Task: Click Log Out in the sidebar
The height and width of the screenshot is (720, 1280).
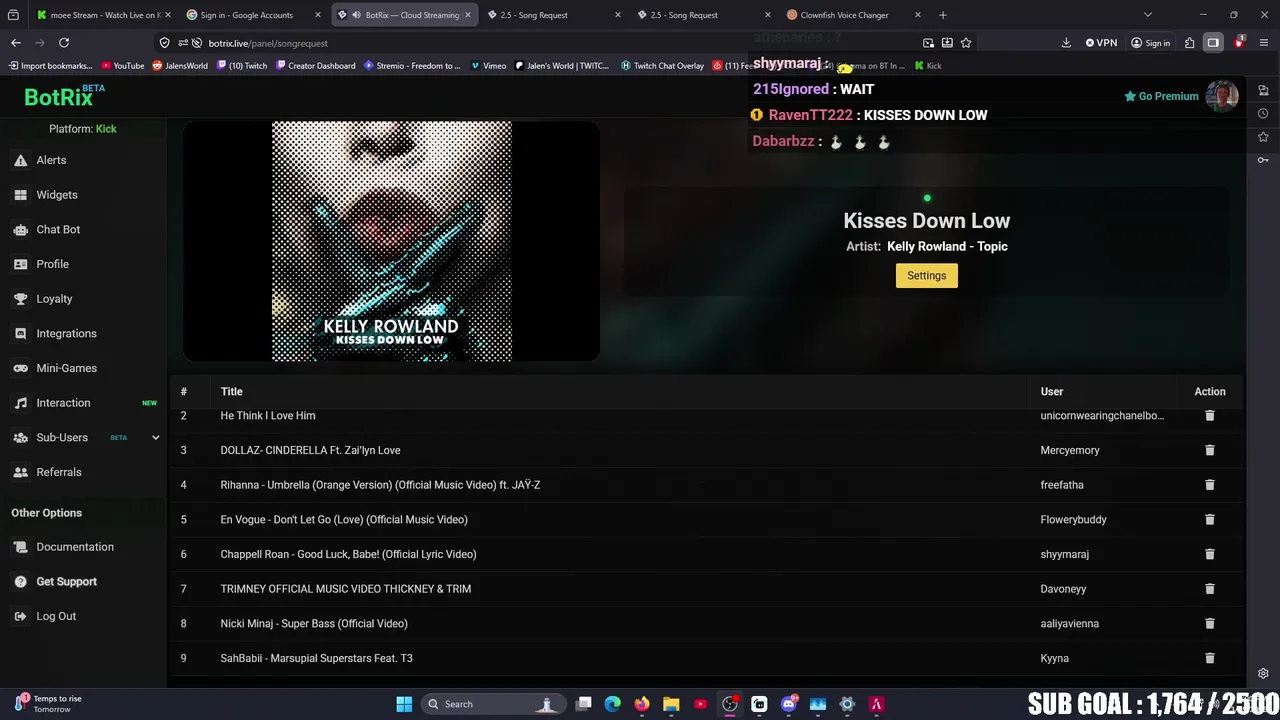Action: click(x=56, y=616)
